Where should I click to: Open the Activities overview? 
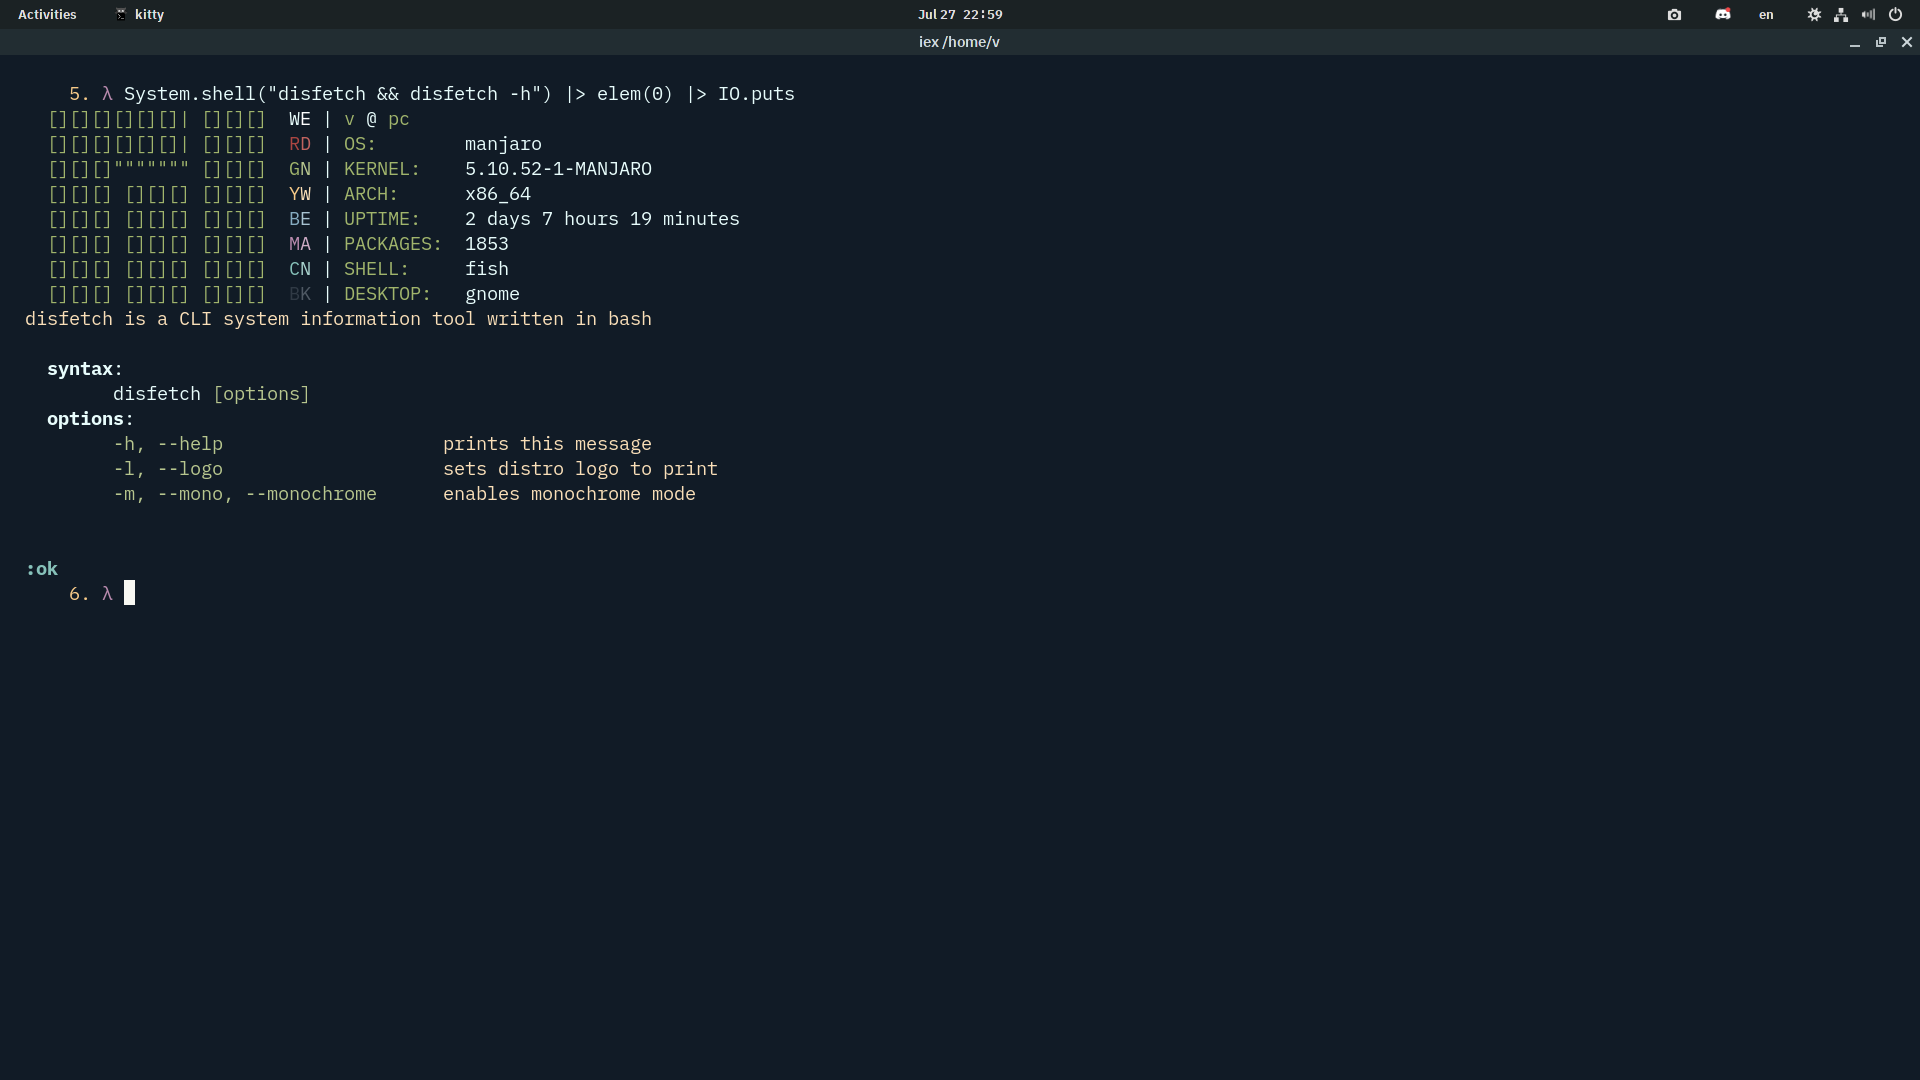pyautogui.click(x=47, y=15)
